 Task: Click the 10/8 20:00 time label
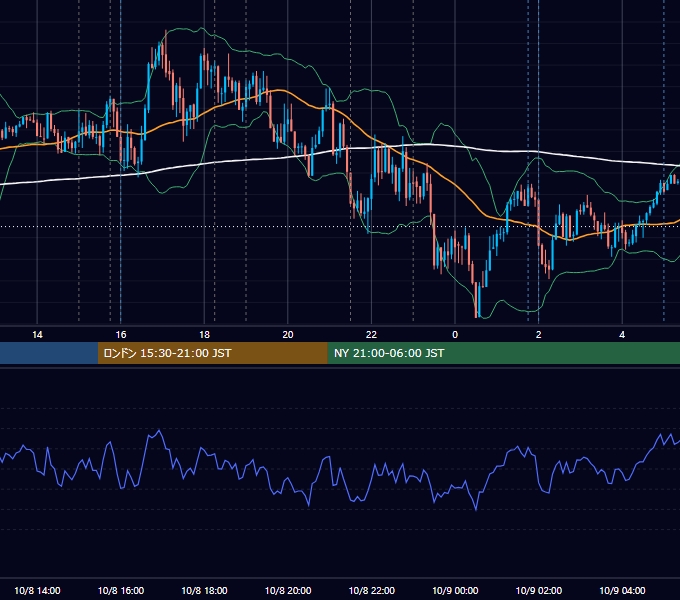(x=288, y=590)
